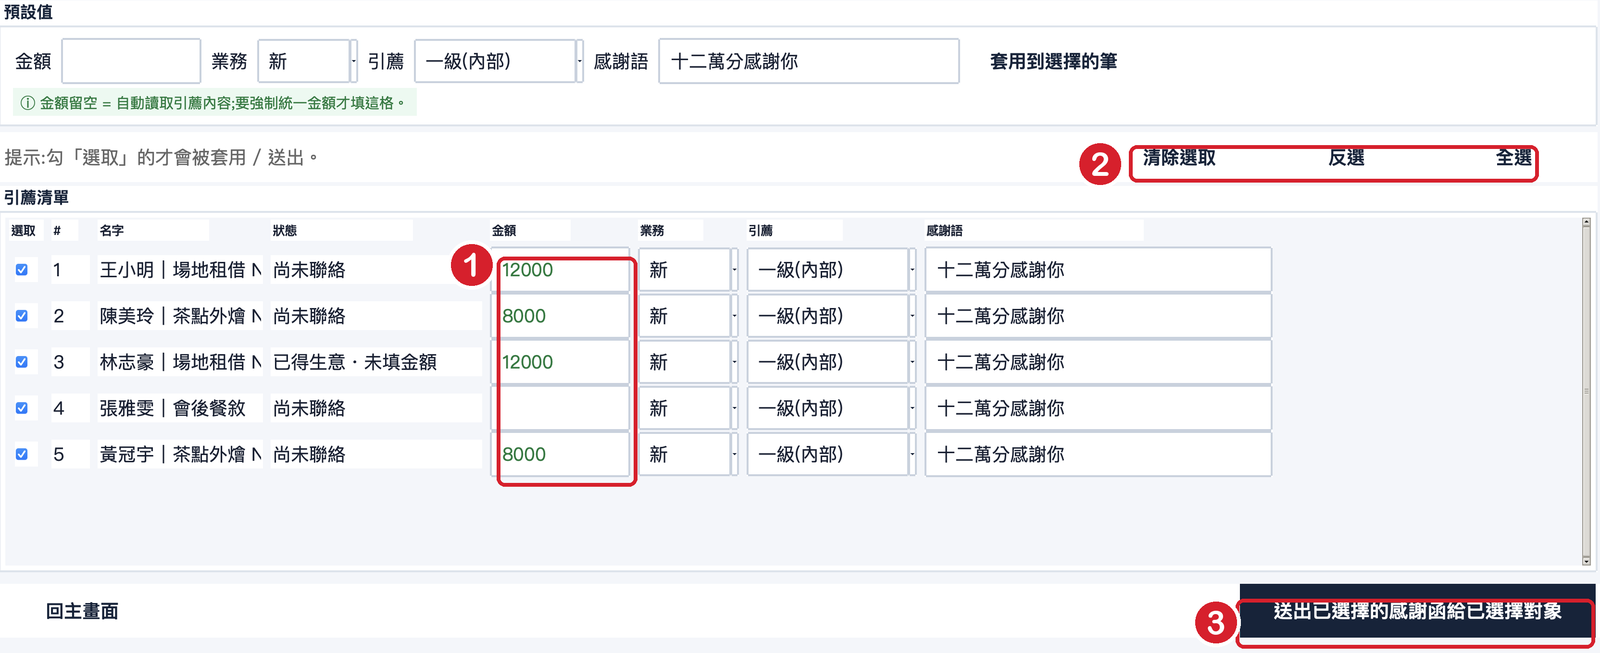Return to the main screen via 回主畫面
The height and width of the screenshot is (653, 1600).
82,611
